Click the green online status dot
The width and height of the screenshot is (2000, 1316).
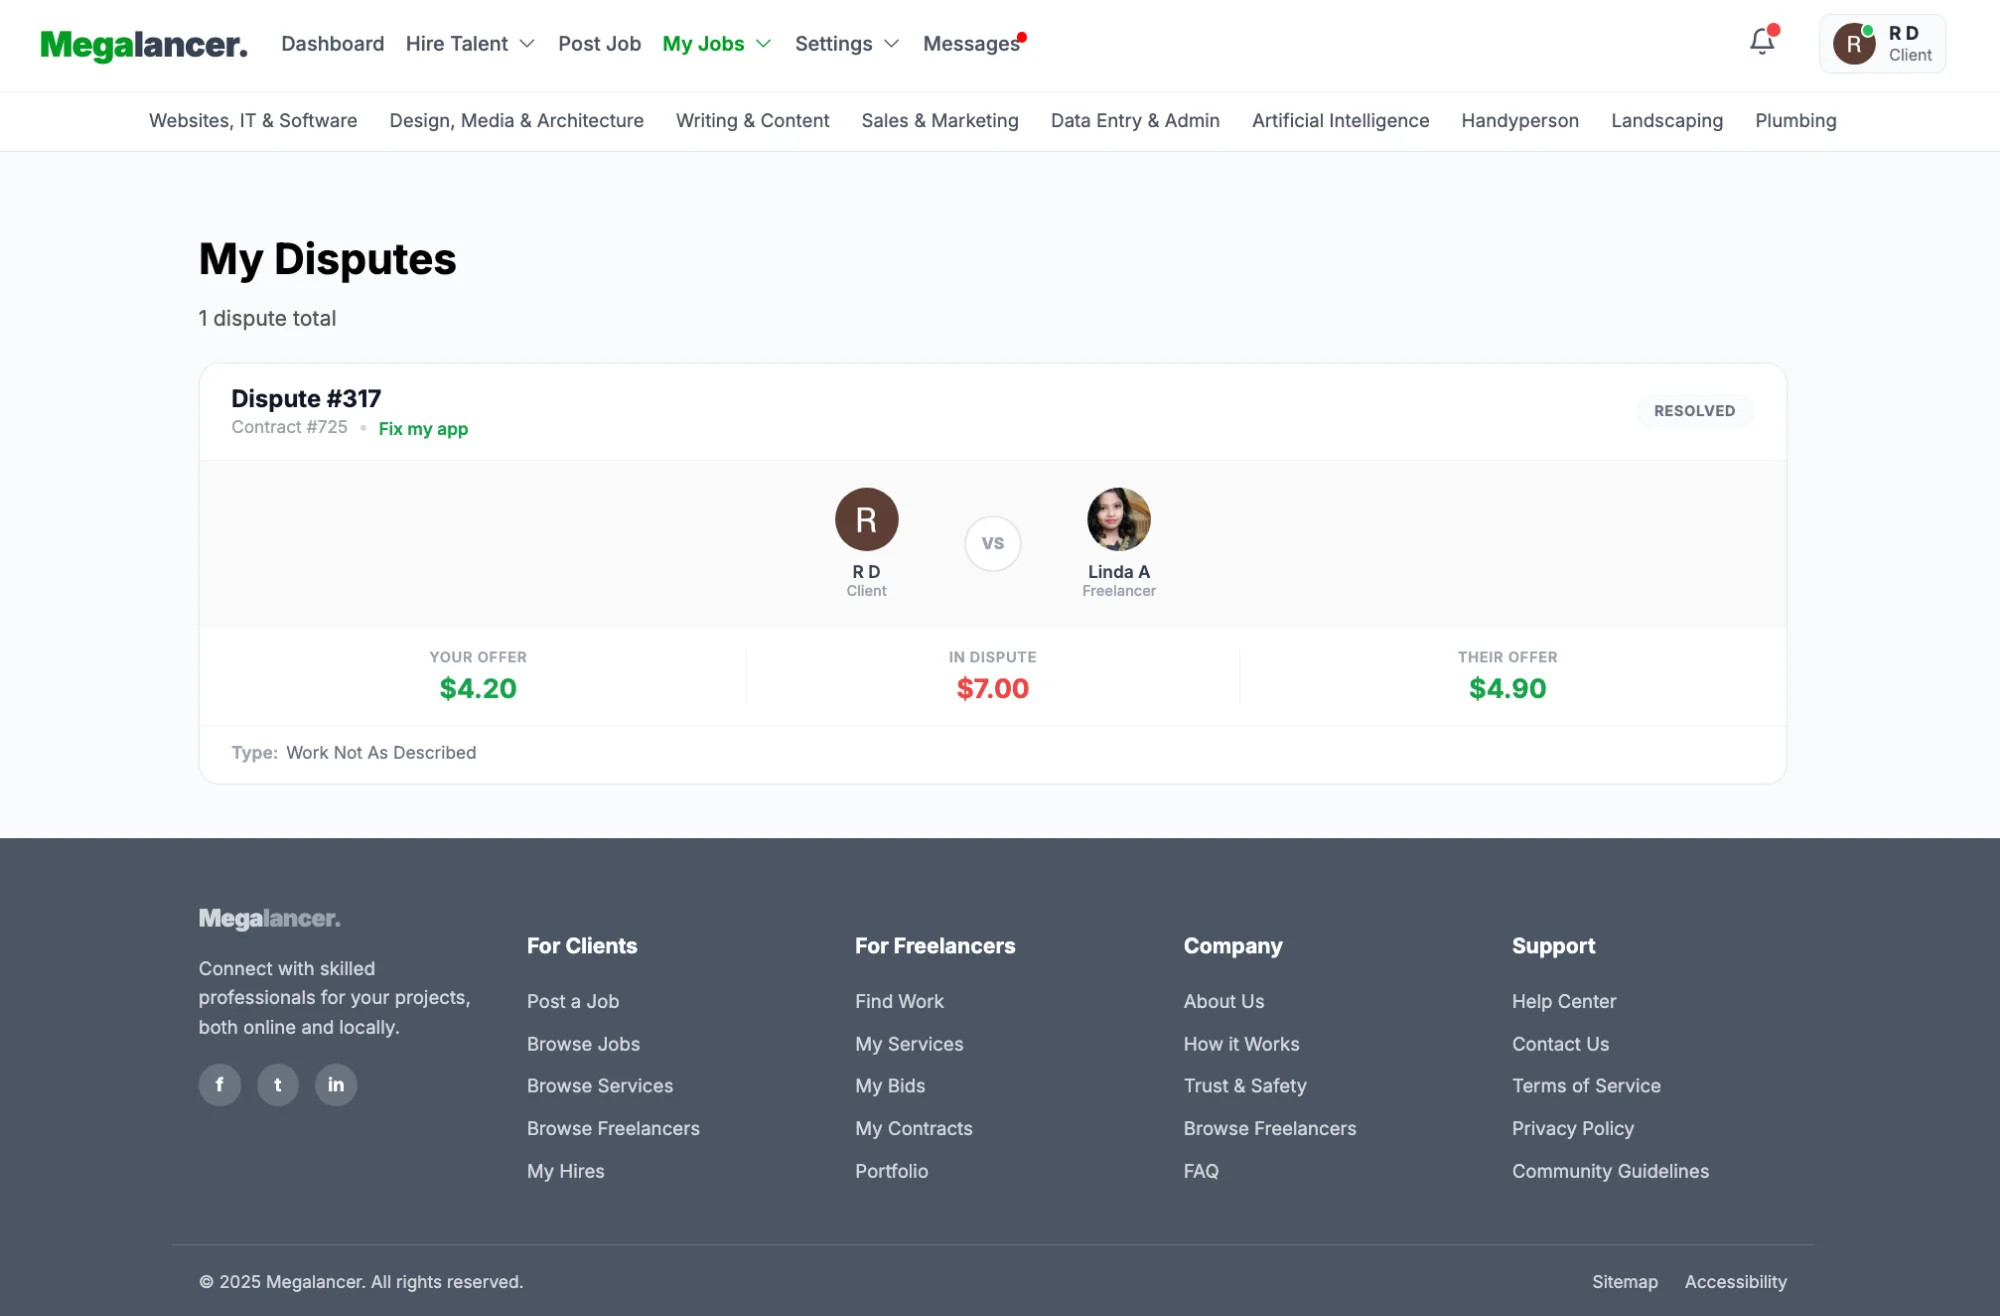pyautogui.click(x=1868, y=29)
